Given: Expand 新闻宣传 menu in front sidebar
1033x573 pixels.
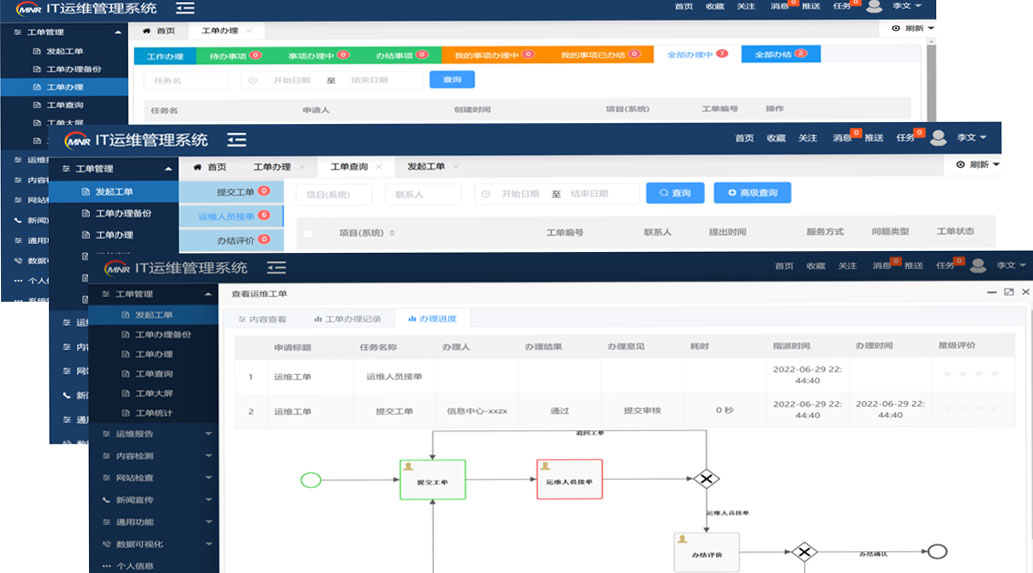Looking at the screenshot, I should pyautogui.click(x=208, y=500).
